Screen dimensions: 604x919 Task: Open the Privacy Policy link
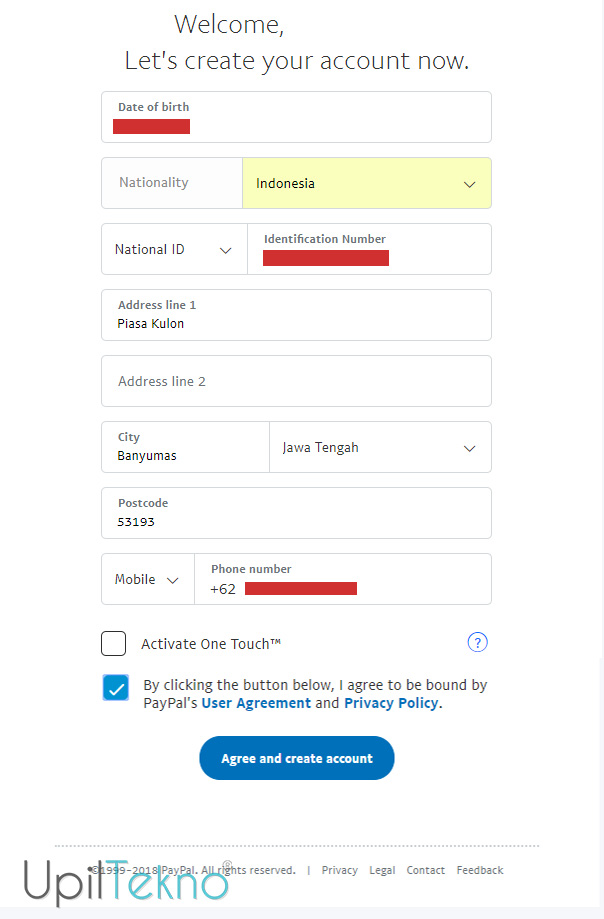[391, 703]
